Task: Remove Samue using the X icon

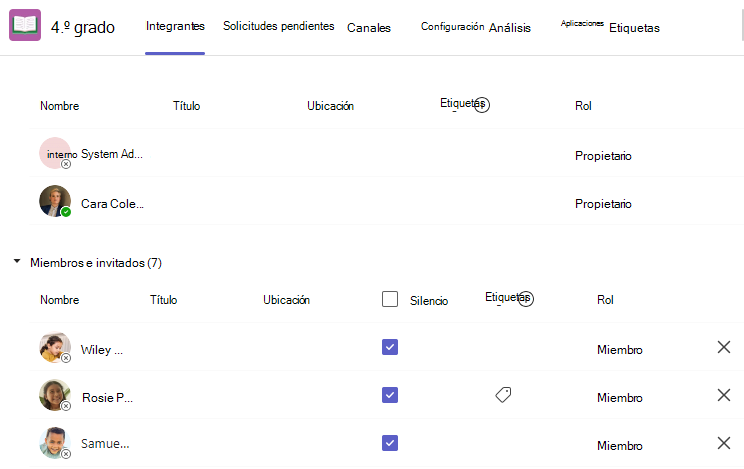Action: [724, 443]
